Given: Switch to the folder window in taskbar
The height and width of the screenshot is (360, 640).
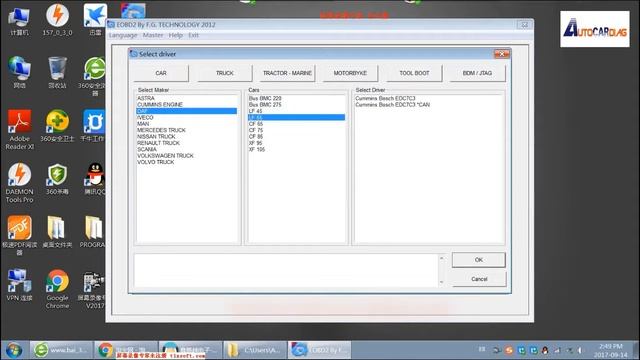Looking at the screenshot, I should (254, 350).
